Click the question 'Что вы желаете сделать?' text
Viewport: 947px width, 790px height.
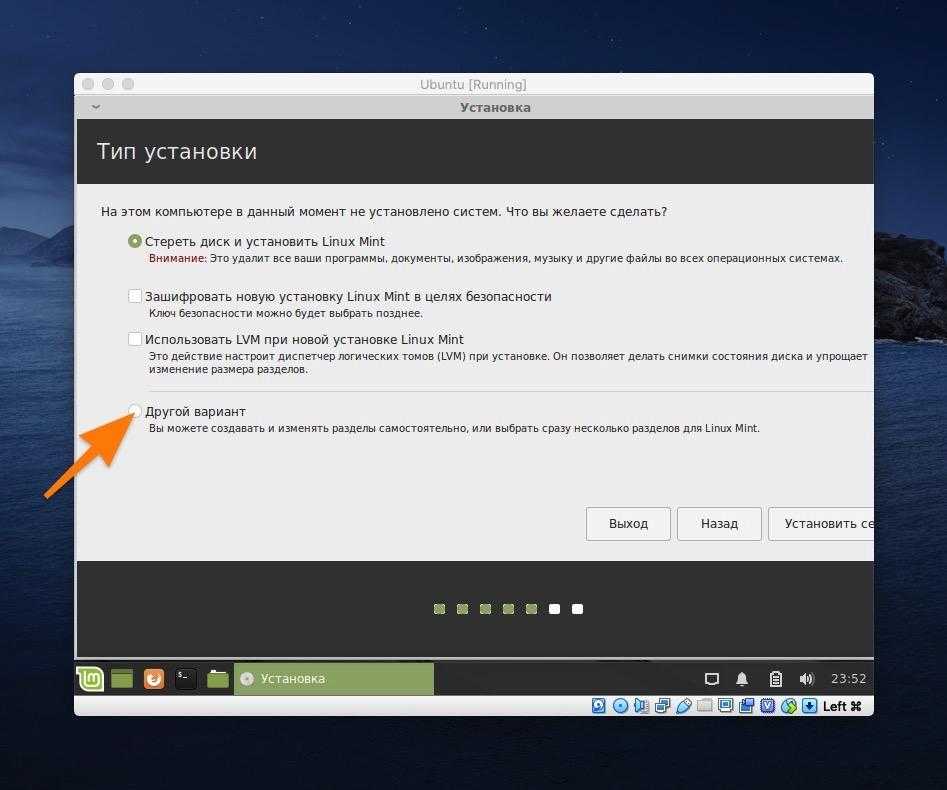586,211
